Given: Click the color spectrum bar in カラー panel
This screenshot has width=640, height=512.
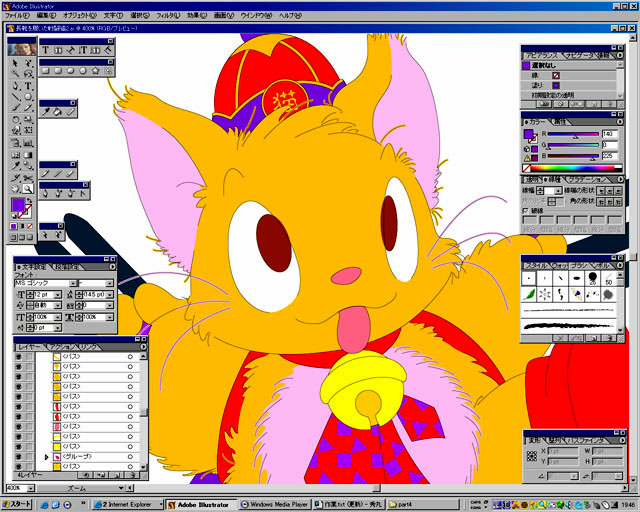Looking at the screenshot, I should click(576, 168).
